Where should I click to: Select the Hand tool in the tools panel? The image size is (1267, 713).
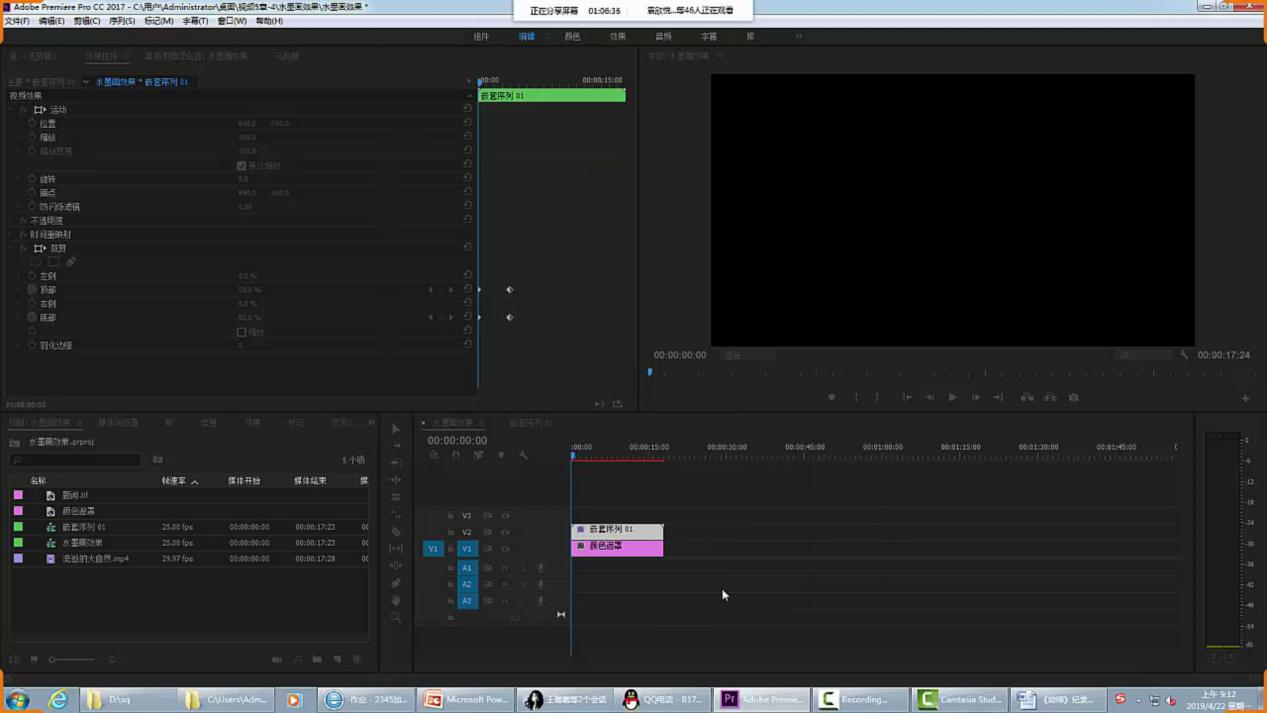396,600
